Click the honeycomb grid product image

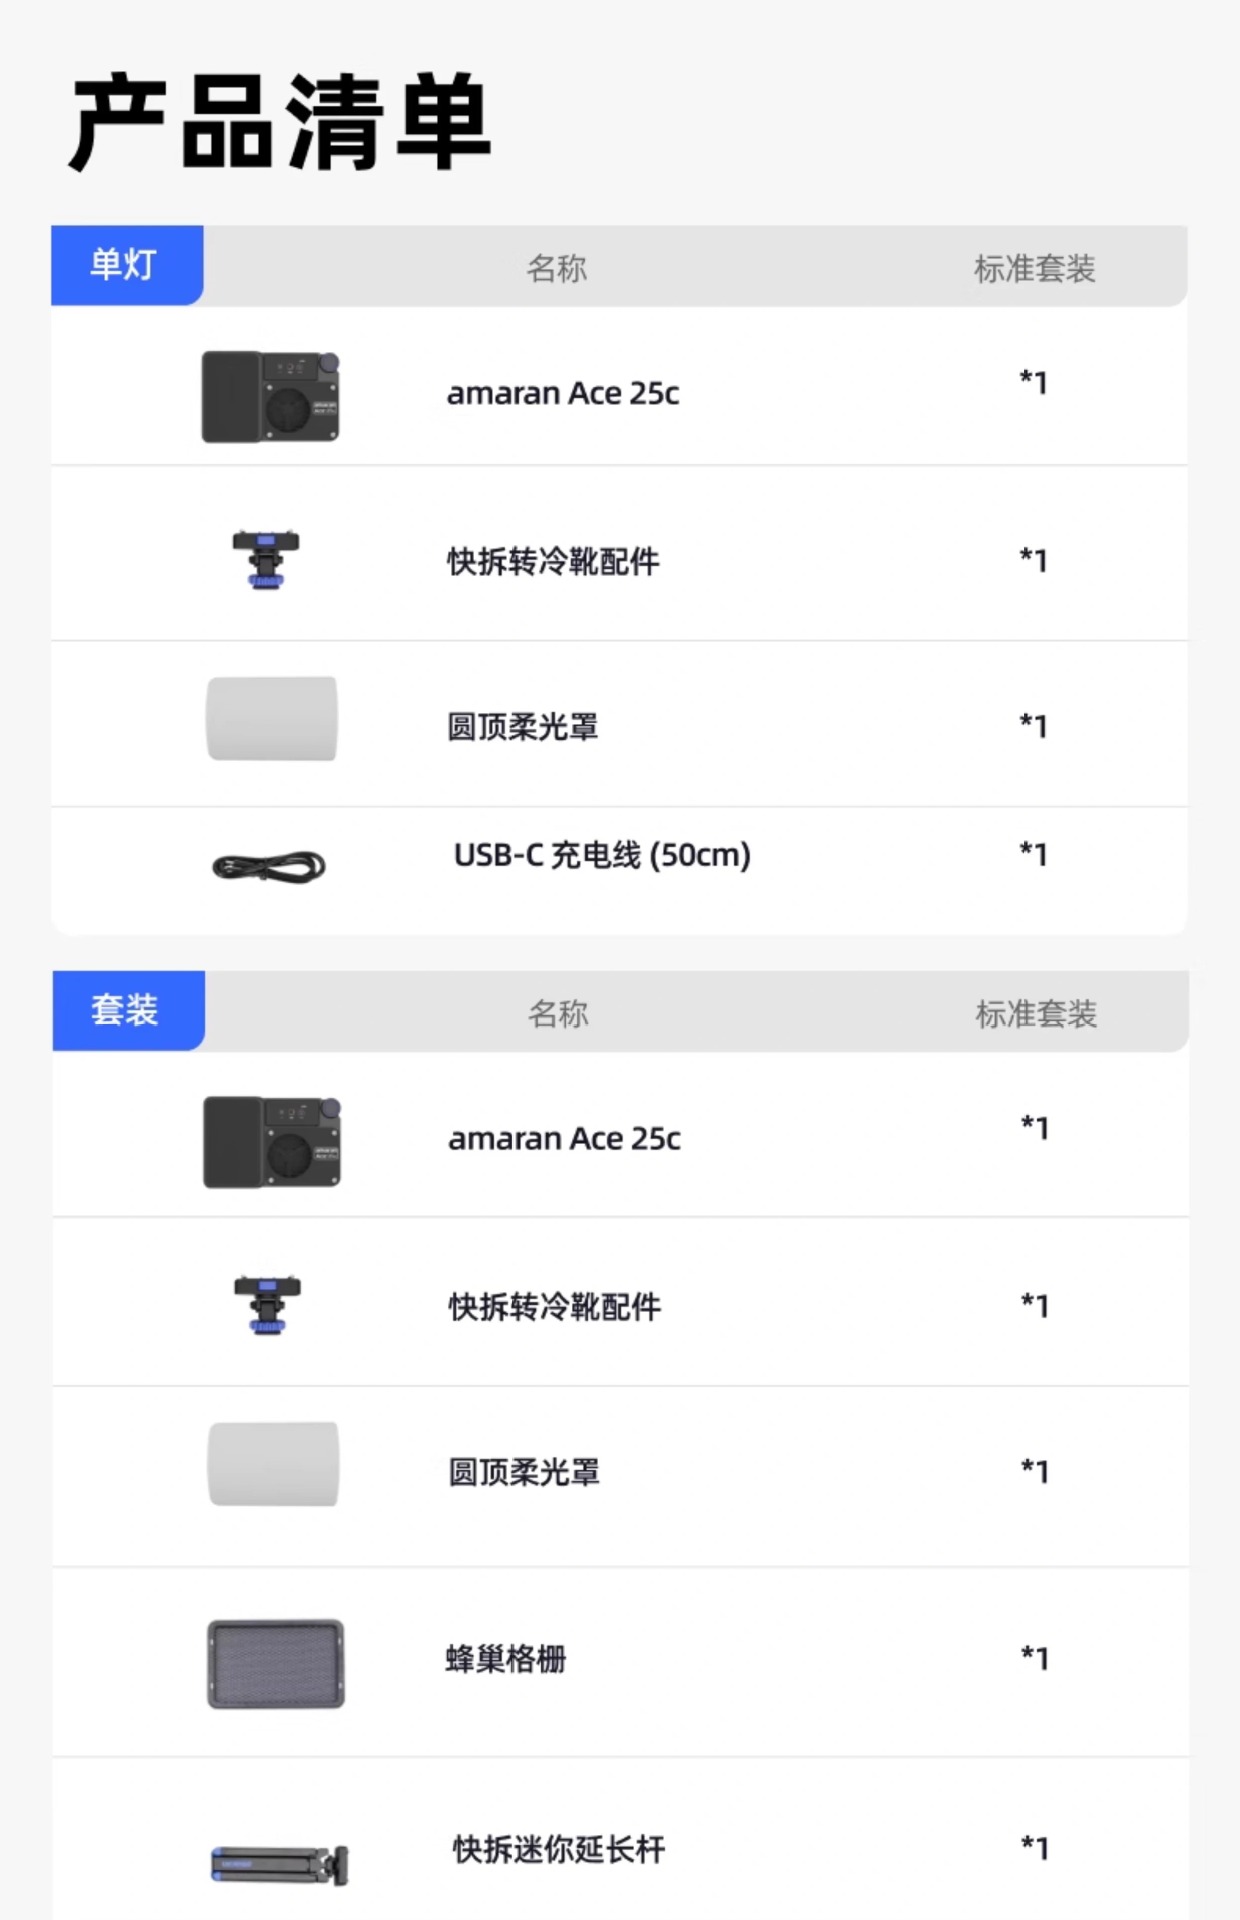[x=276, y=1664]
